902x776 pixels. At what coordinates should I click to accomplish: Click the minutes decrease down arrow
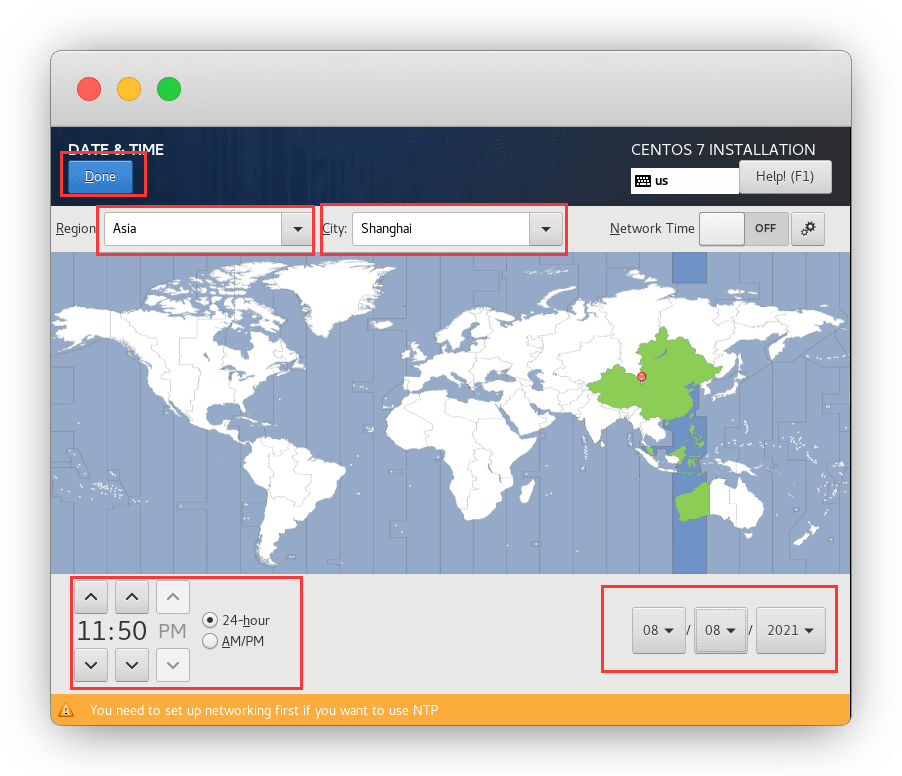[132, 662]
